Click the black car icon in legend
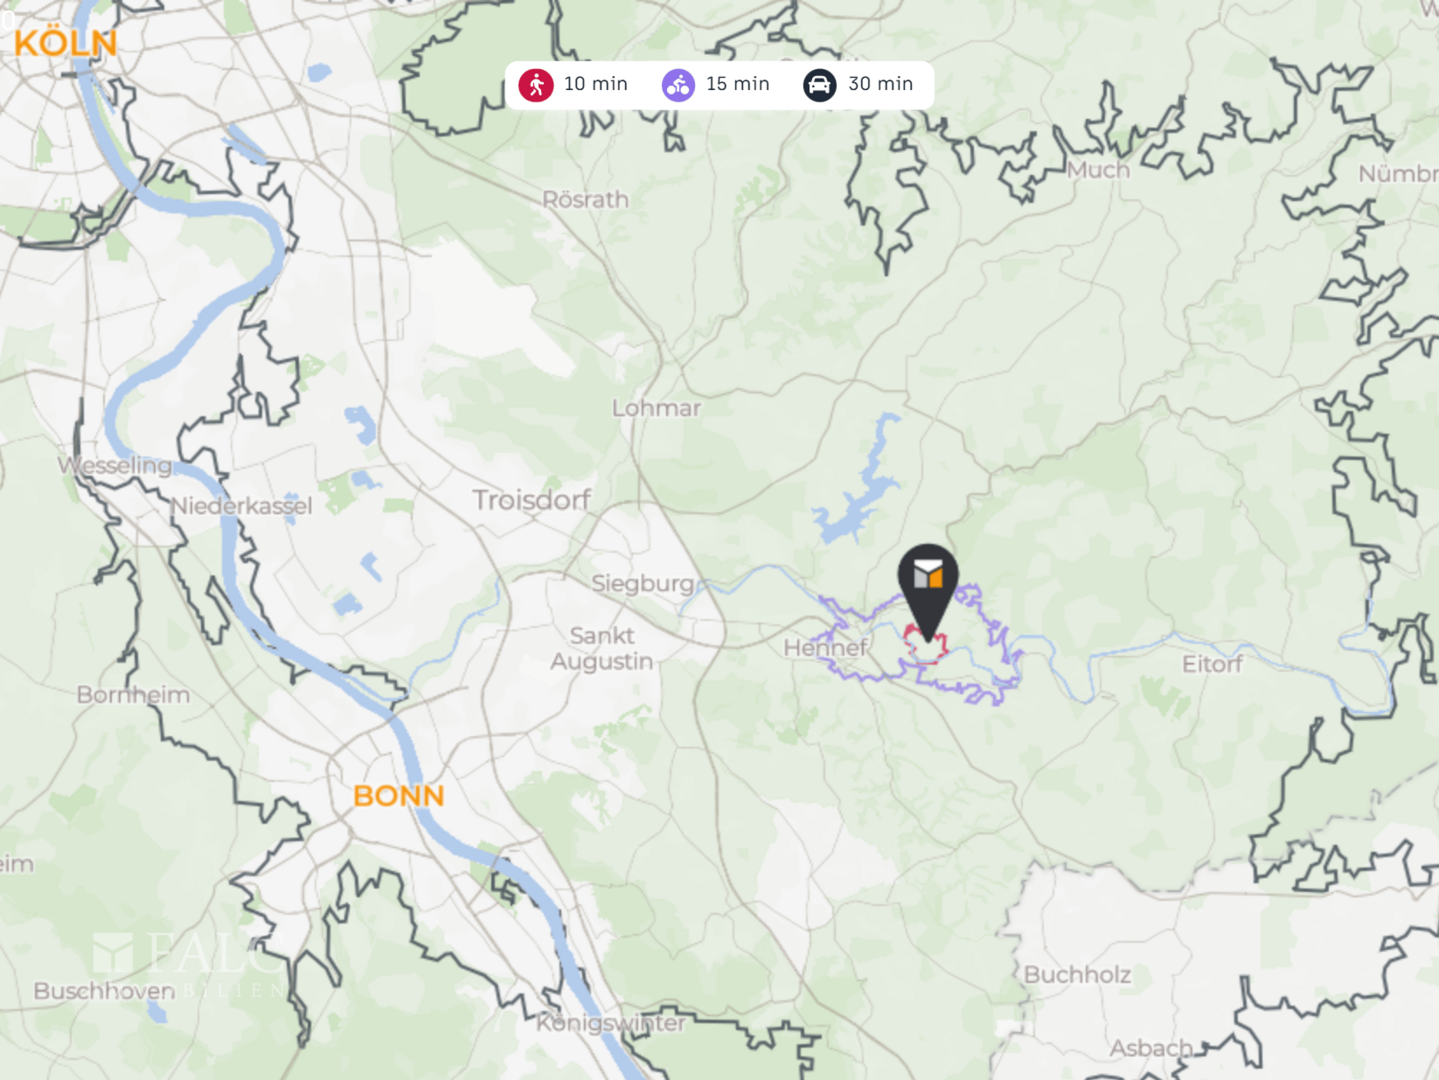 tap(820, 85)
